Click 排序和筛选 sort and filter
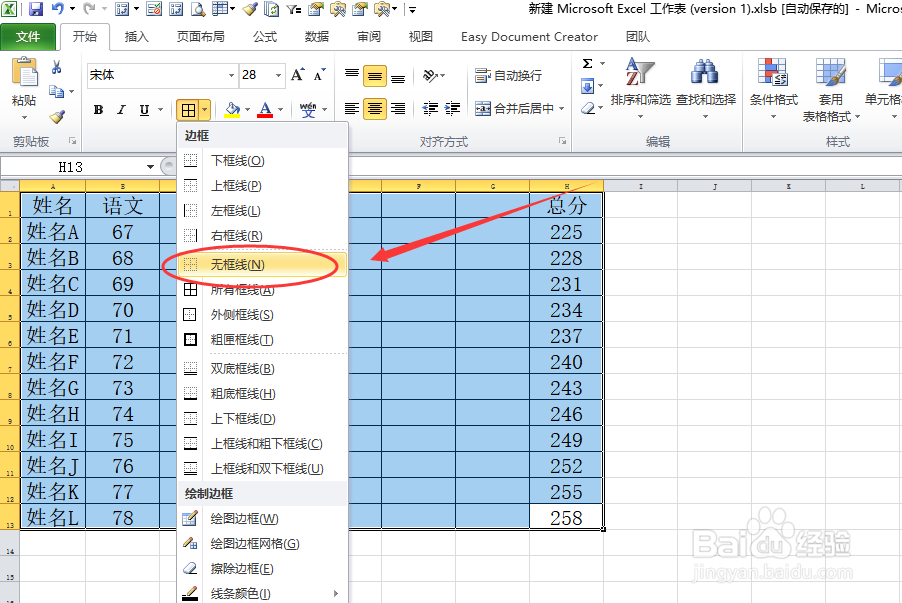The width and height of the screenshot is (902, 603). tap(640, 87)
